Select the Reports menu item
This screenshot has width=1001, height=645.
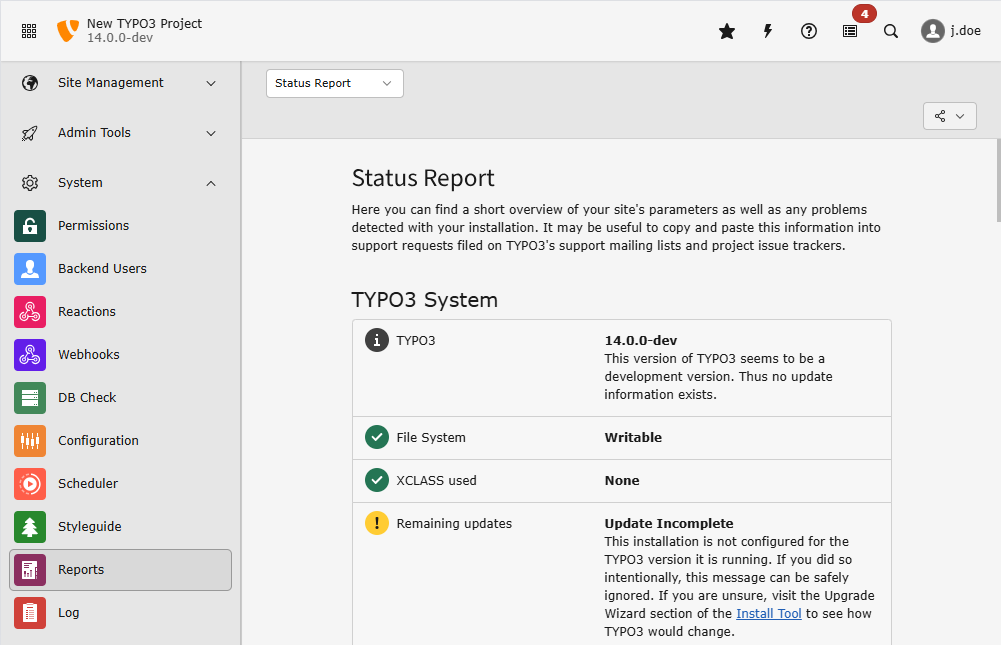coord(120,570)
